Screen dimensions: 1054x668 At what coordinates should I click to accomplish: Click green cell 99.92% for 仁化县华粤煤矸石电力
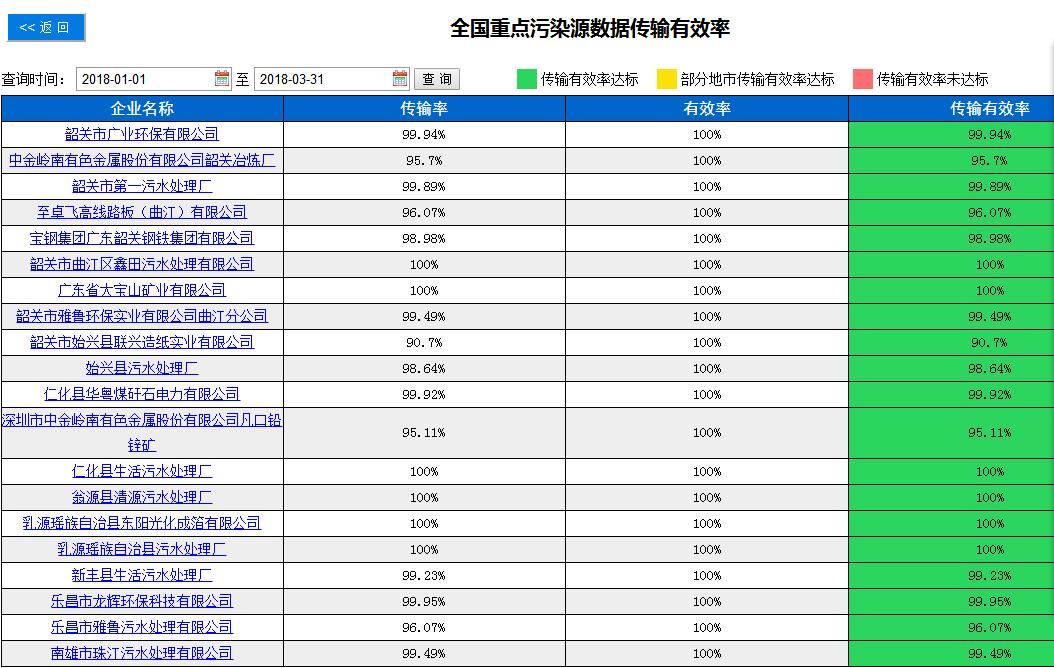tap(951, 394)
